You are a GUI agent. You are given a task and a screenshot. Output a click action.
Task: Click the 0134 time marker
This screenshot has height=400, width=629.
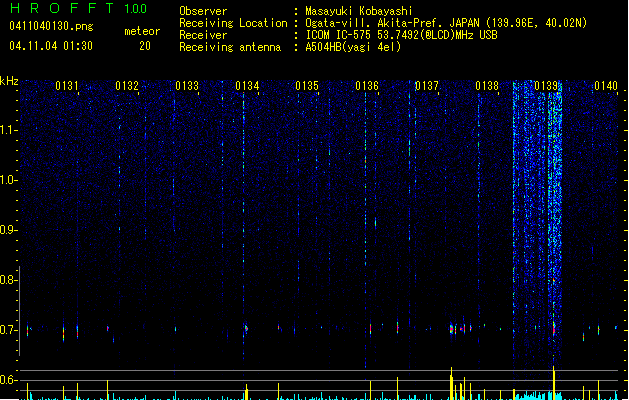[247, 86]
